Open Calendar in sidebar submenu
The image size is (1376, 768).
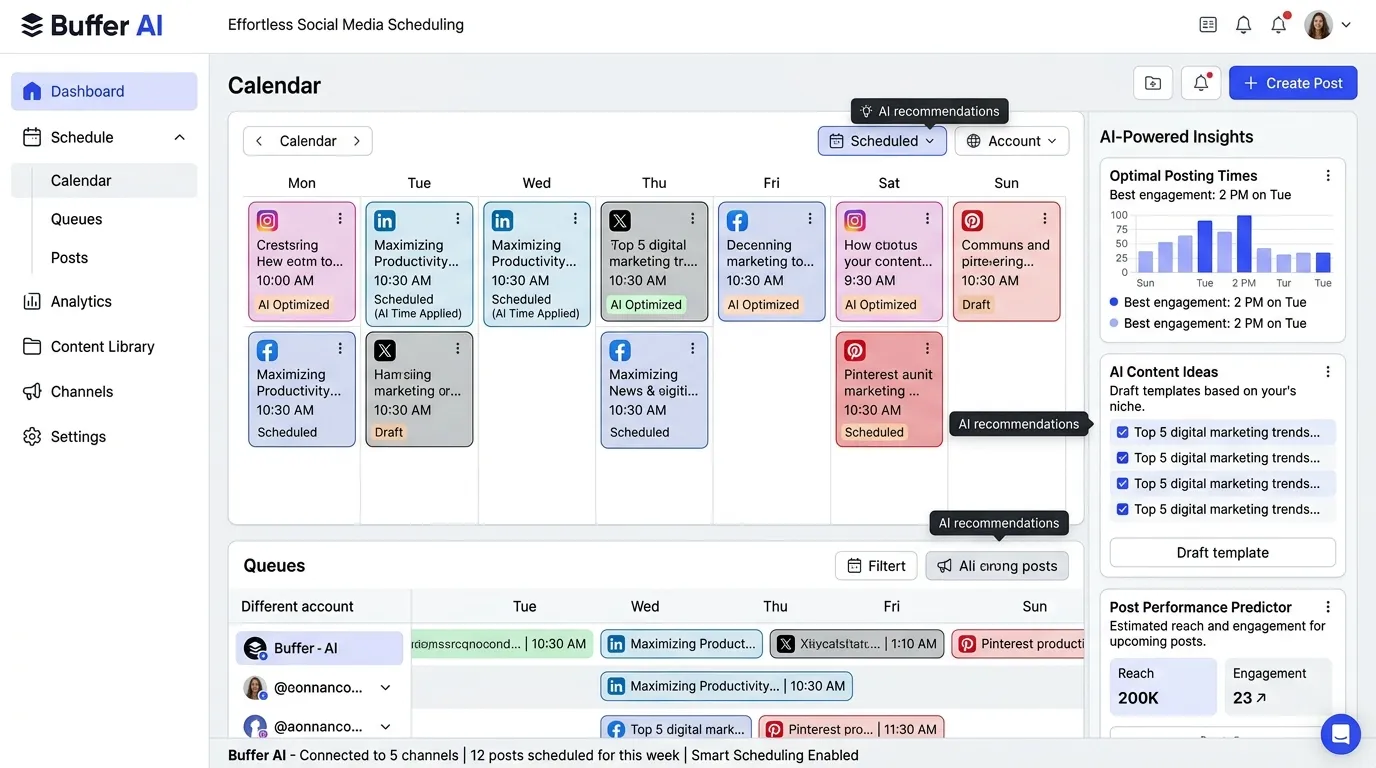[x=104, y=181]
